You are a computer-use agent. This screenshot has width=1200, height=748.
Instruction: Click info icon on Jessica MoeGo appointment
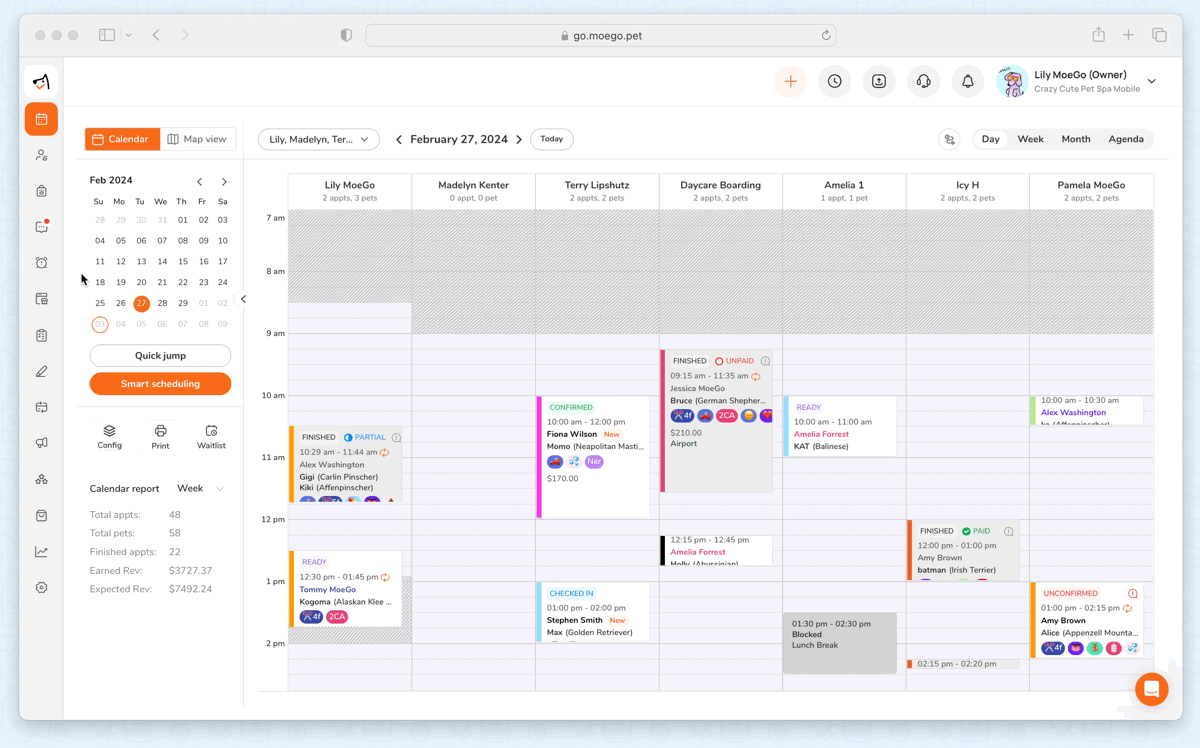(765, 361)
